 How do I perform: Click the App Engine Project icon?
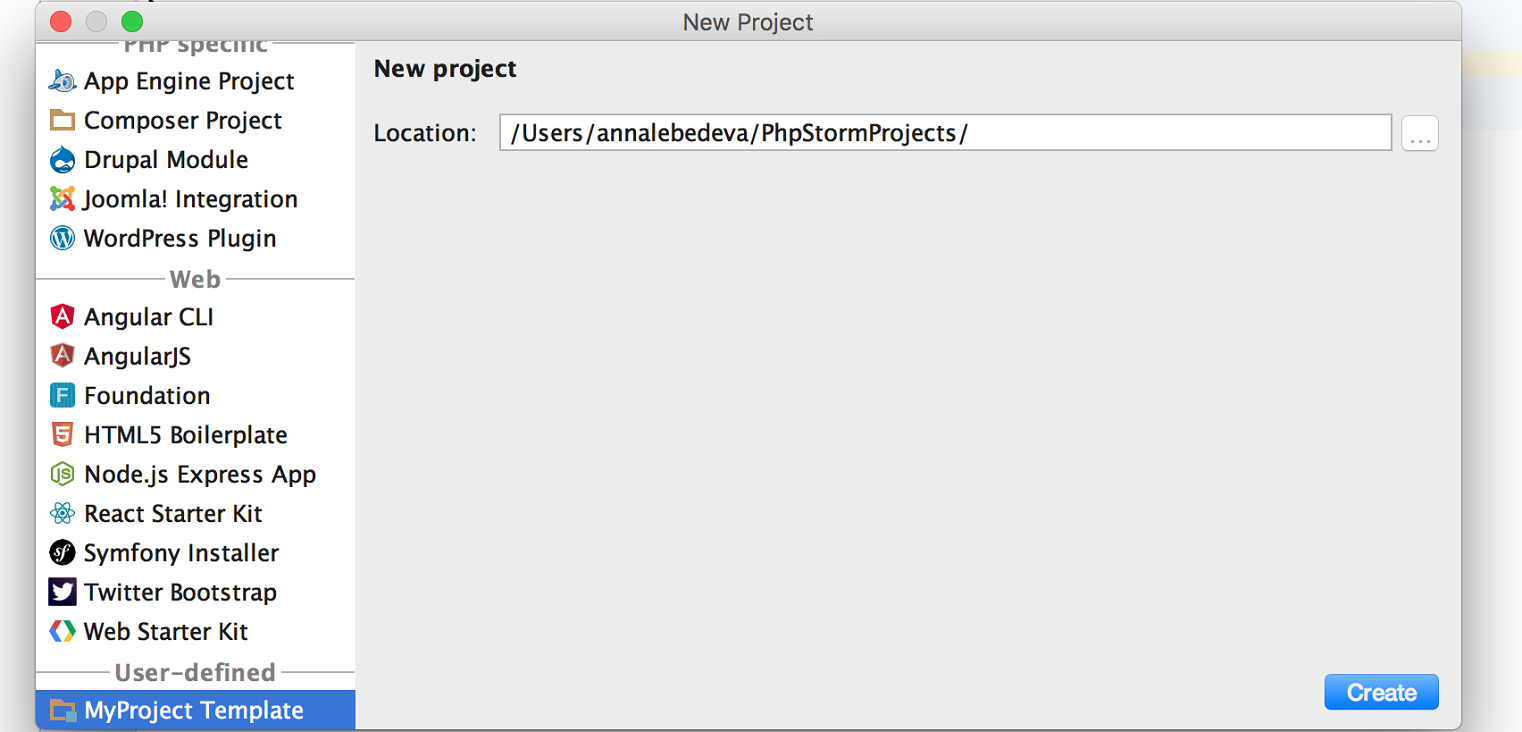point(62,81)
